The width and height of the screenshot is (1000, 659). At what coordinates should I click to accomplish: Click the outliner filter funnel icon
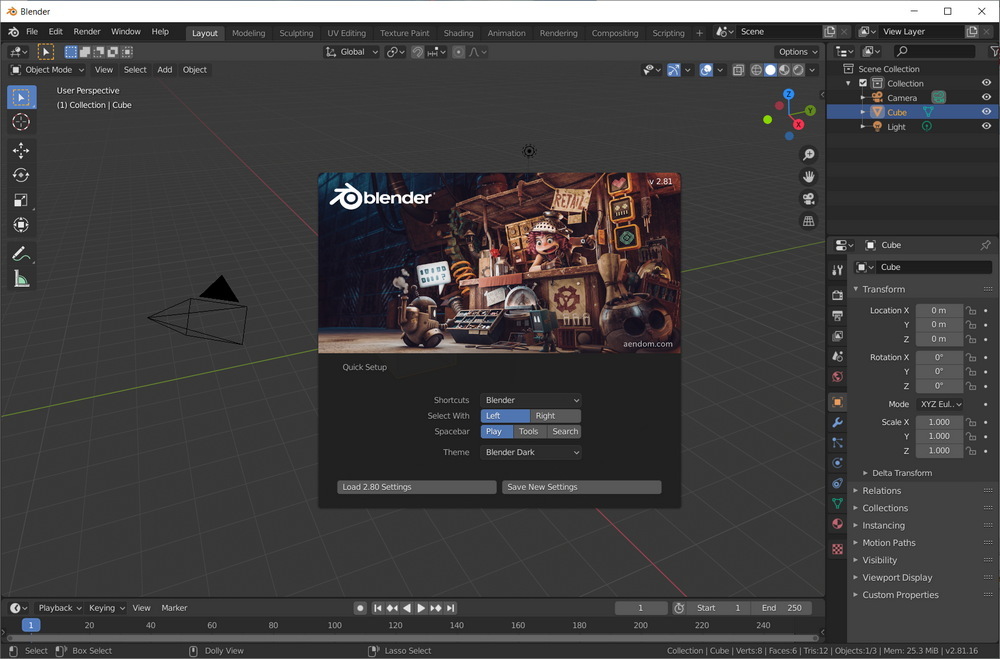click(994, 51)
